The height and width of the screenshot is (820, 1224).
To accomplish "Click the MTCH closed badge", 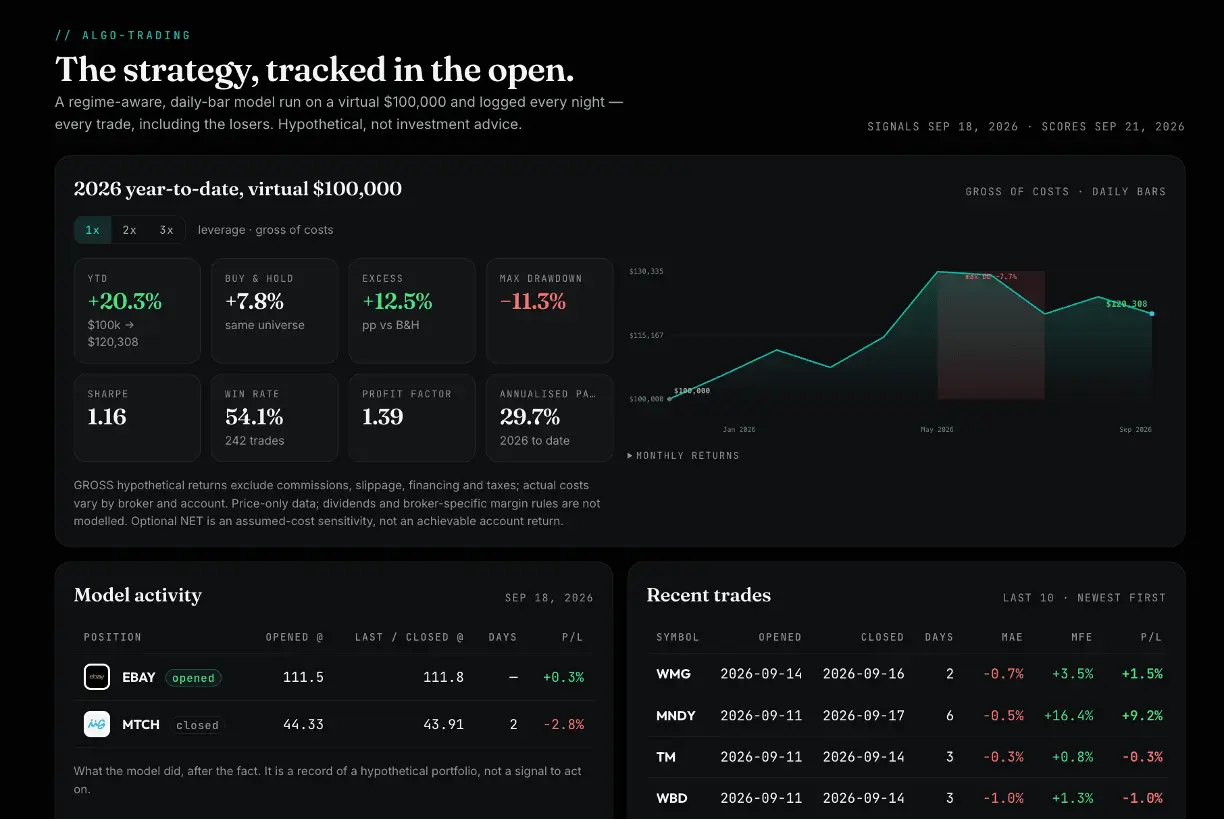I will 197,725.
